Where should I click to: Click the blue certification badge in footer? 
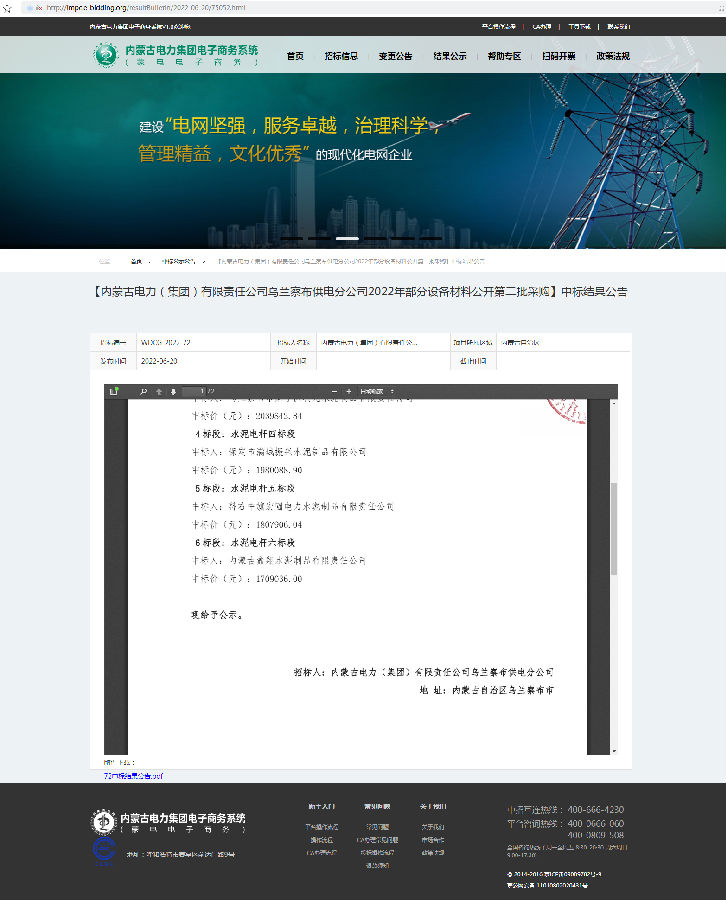click(x=103, y=850)
